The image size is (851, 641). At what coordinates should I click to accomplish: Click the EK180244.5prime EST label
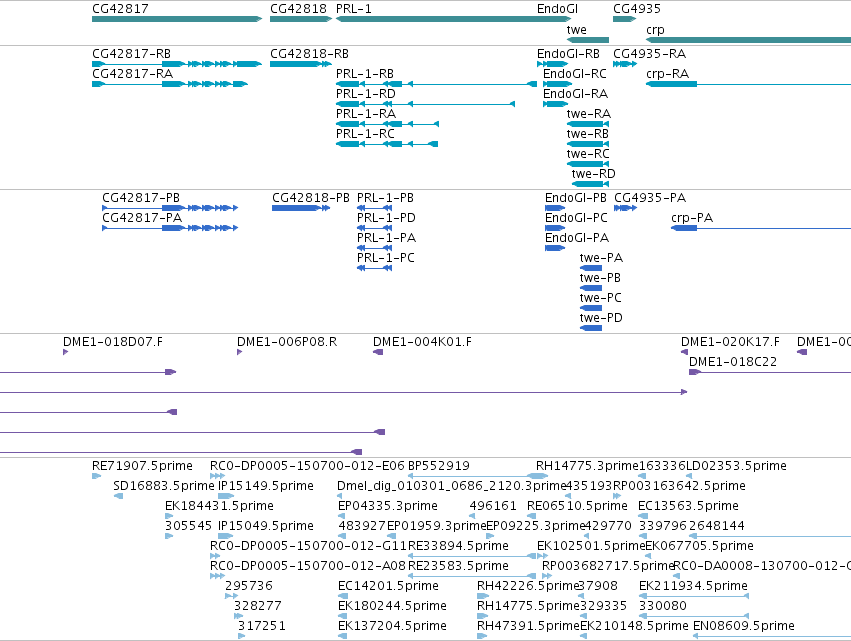coord(392,606)
